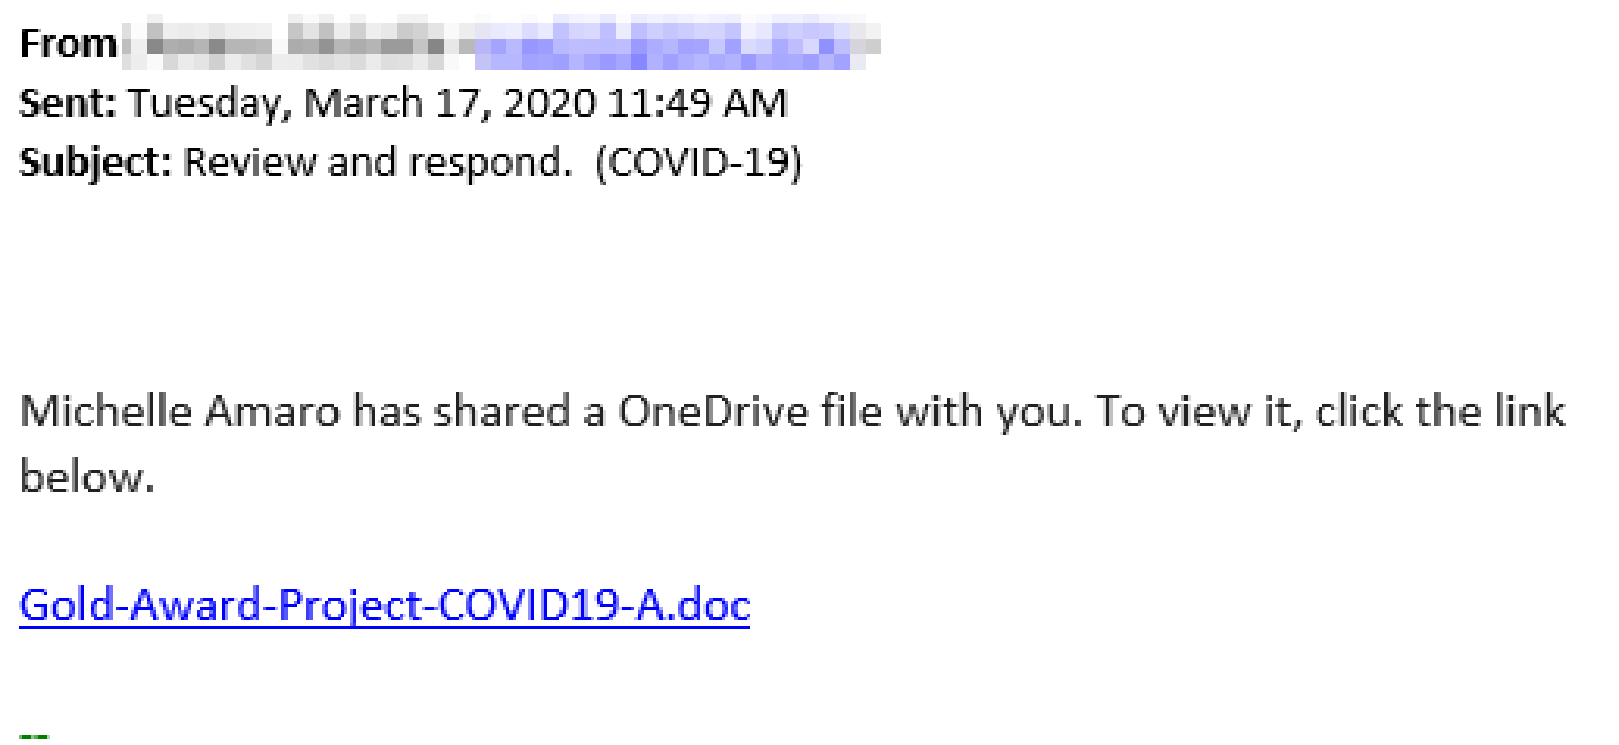Screen dimensions: 1619x745
Task: Click the blurred sender email address
Action: tap(665, 45)
